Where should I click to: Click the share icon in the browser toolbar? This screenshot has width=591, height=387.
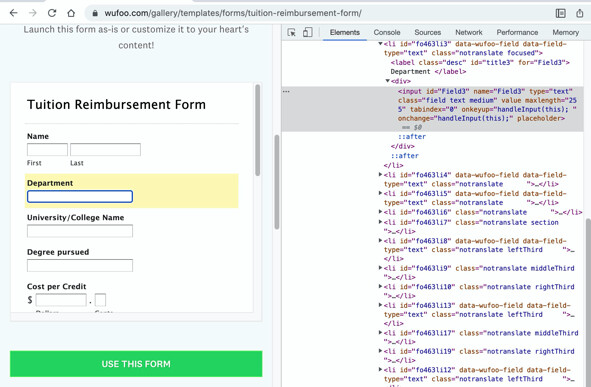click(580, 13)
